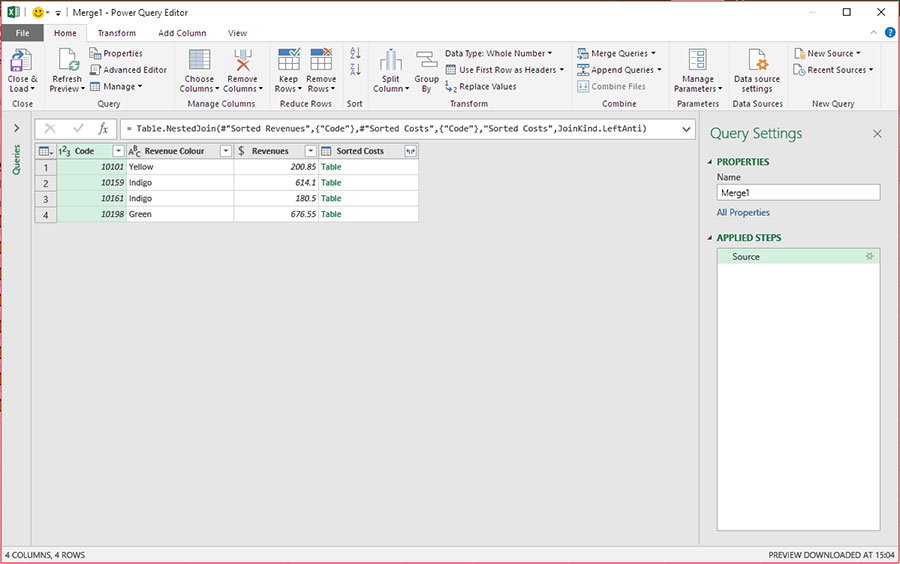Click the Group By icon
Image resolution: width=900 pixels, height=564 pixels.
point(426,60)
